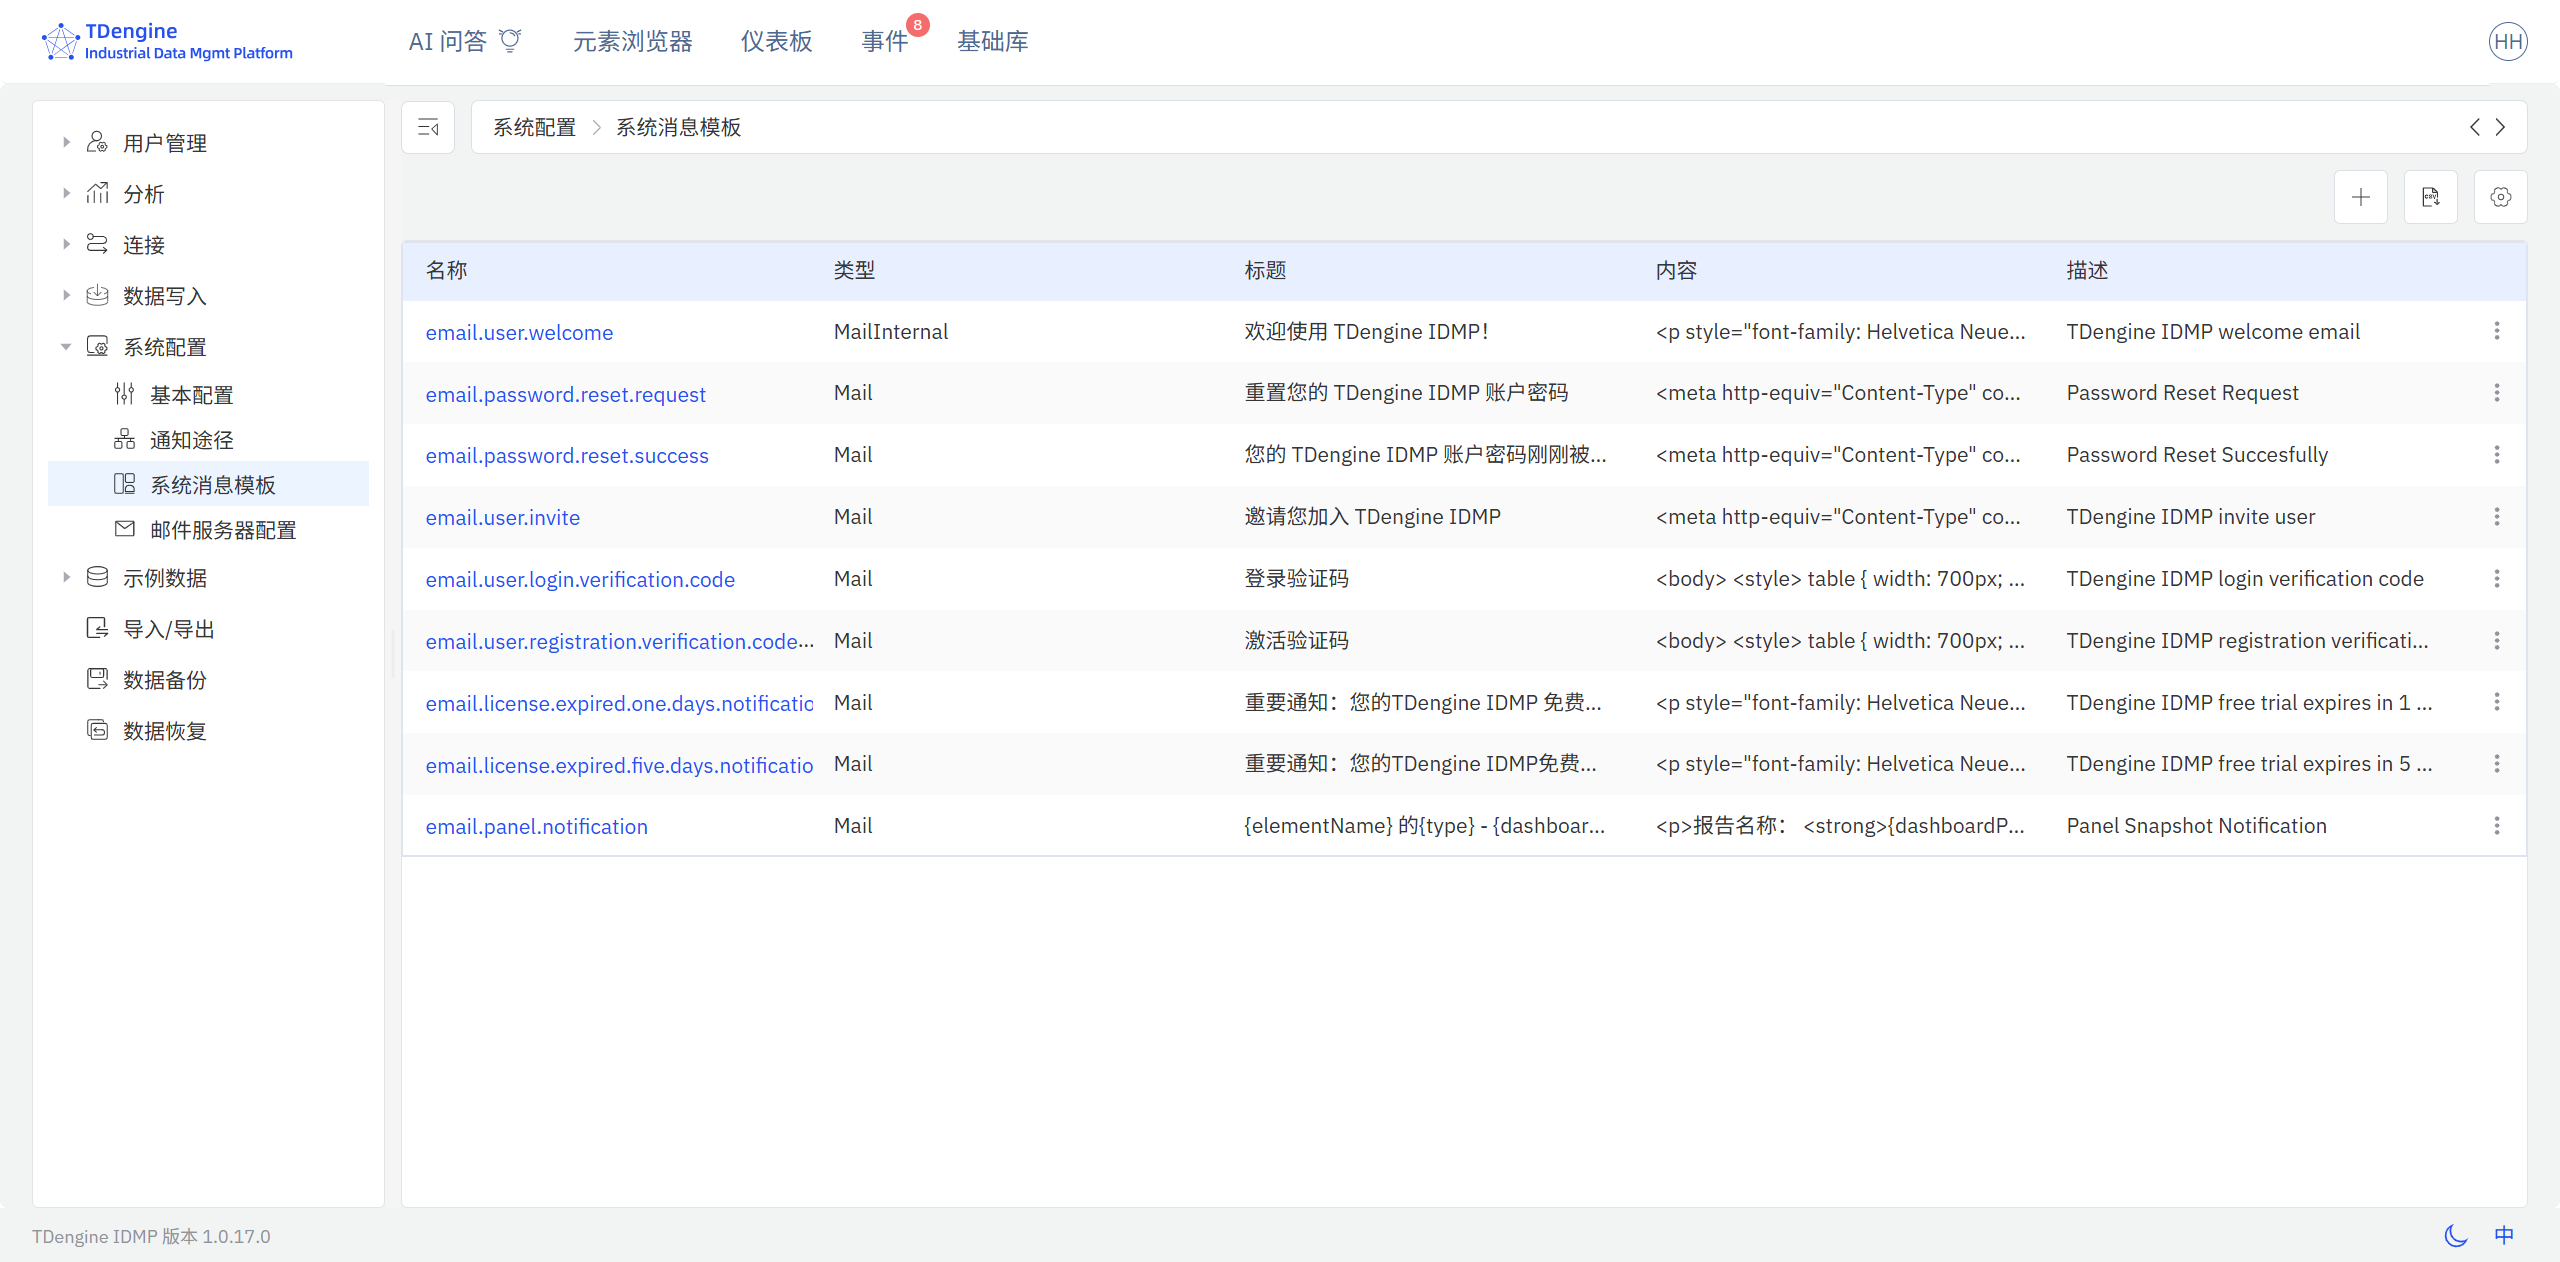Open the email.user.welcome template link

coord(519,332)
